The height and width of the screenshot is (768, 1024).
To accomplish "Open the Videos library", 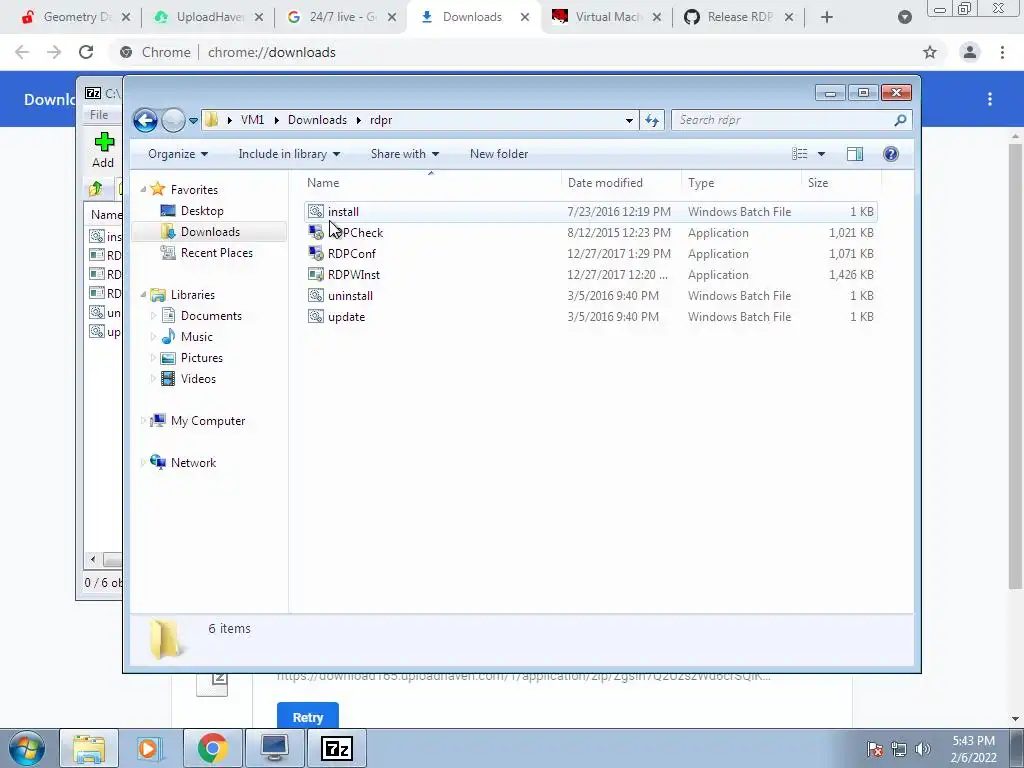I will click(x=189, y=379).
